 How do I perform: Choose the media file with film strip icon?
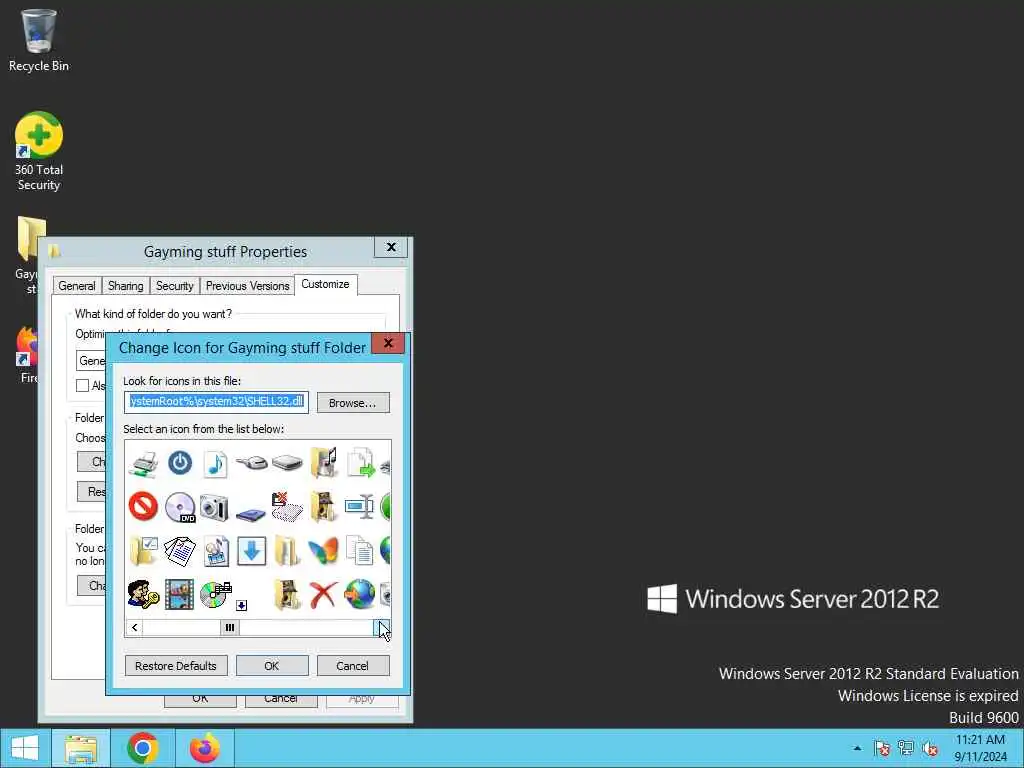point(216,551)
